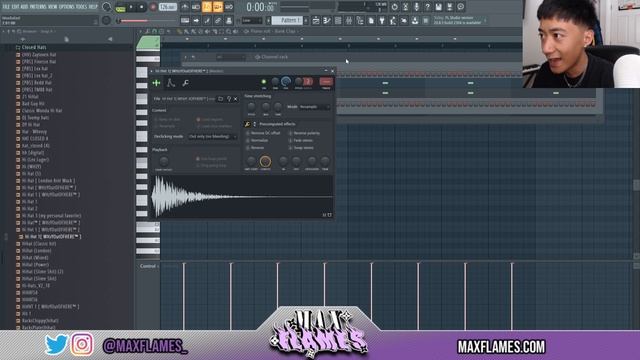
Task: Toggle pattern/song mode switch
Action: click(120, 7)
